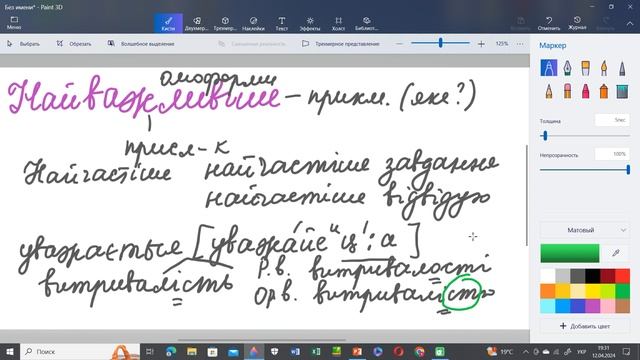Select the Eraser tool
This screenshot has width=640, height=360.
tap(567, 91)
